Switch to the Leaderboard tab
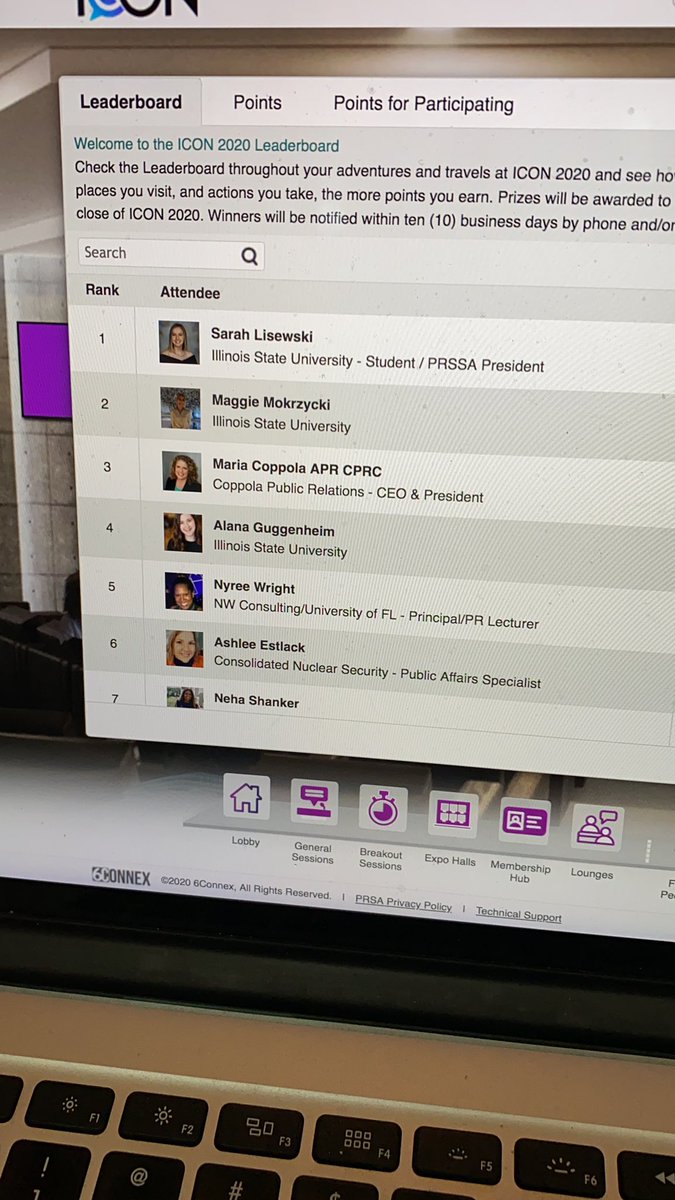 click(131, 102)
